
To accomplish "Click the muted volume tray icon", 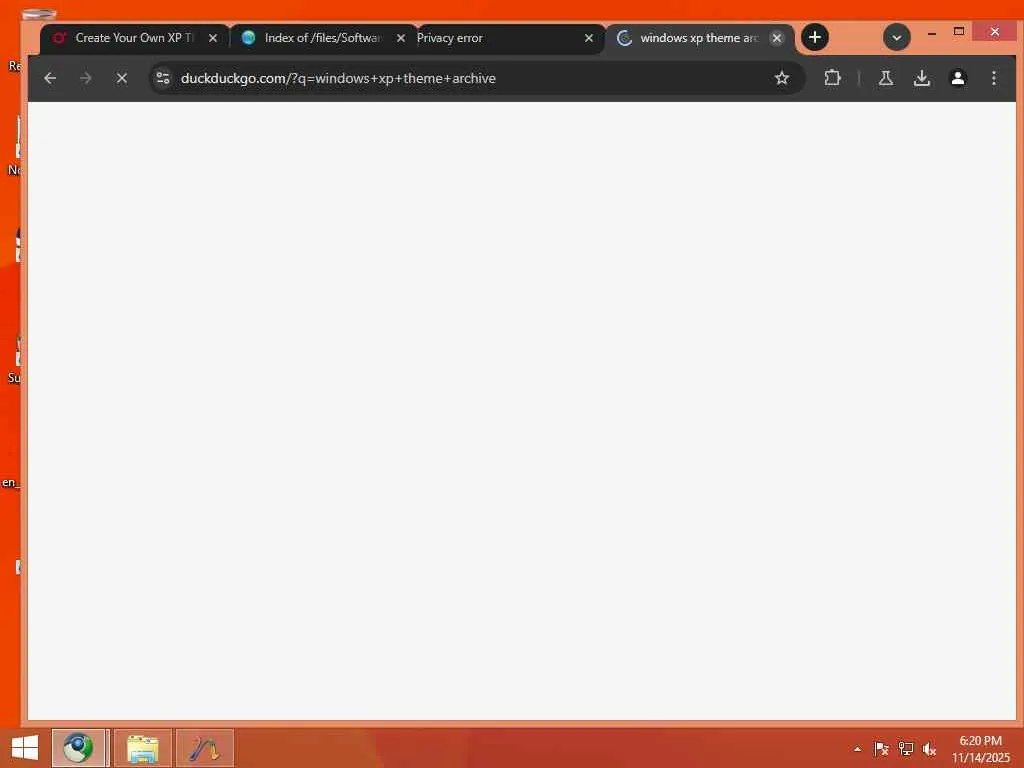I will point(929,749).
